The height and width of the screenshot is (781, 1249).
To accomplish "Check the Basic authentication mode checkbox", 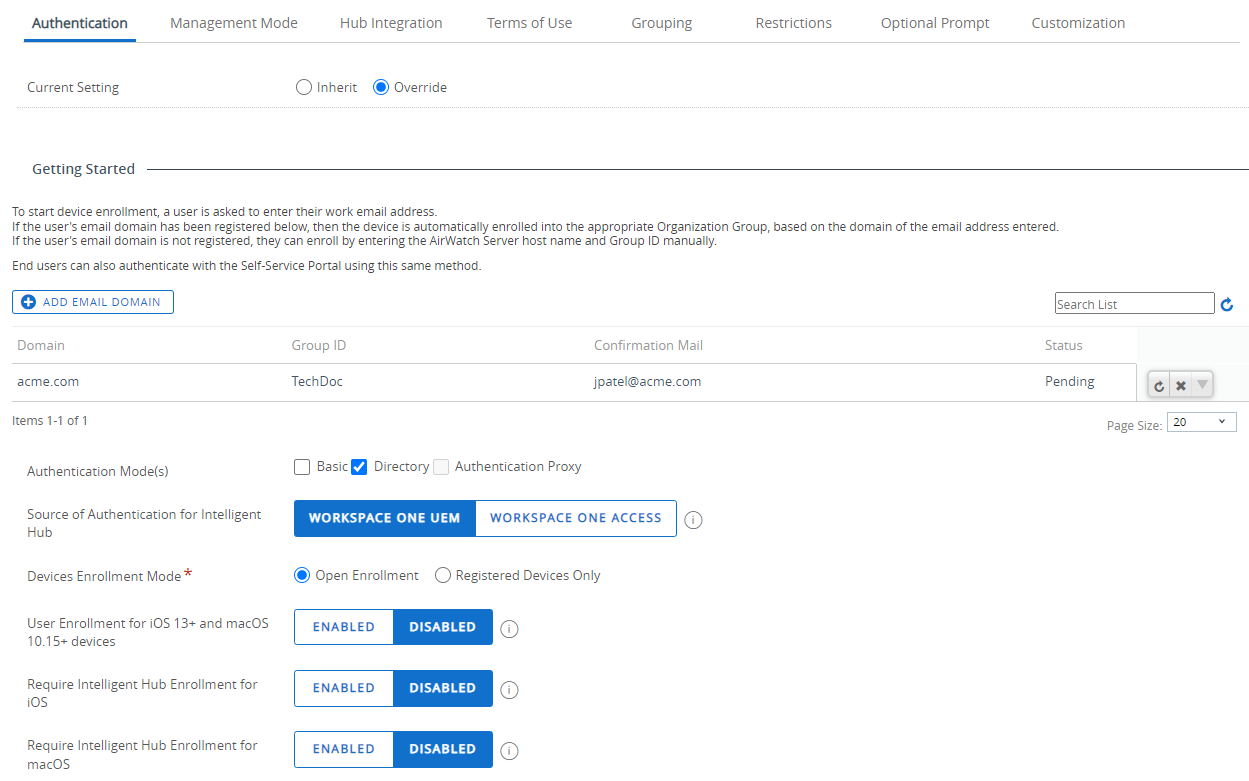I will pyautogui.click(x=302, y=467).
